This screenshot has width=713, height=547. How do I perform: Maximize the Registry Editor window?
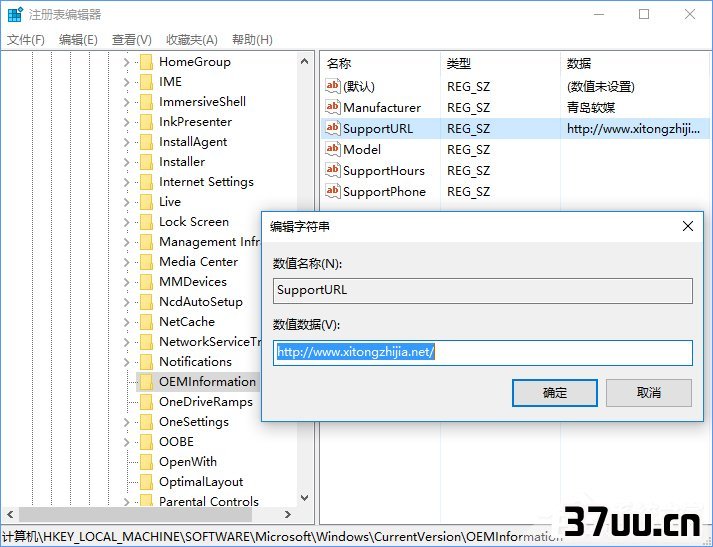[x=644, y=15]
